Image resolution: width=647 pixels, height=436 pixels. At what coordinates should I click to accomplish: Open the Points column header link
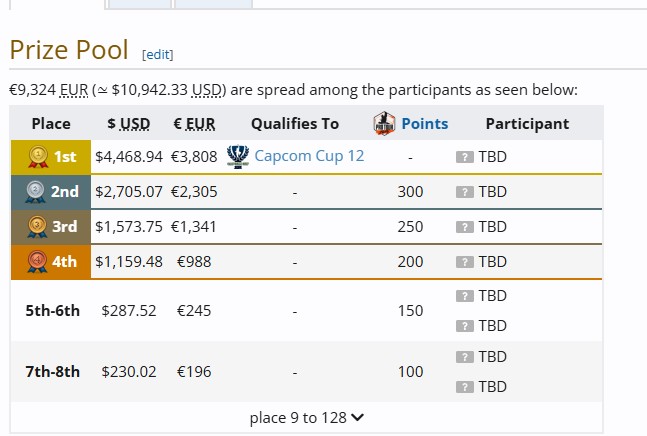click(425, 124)
